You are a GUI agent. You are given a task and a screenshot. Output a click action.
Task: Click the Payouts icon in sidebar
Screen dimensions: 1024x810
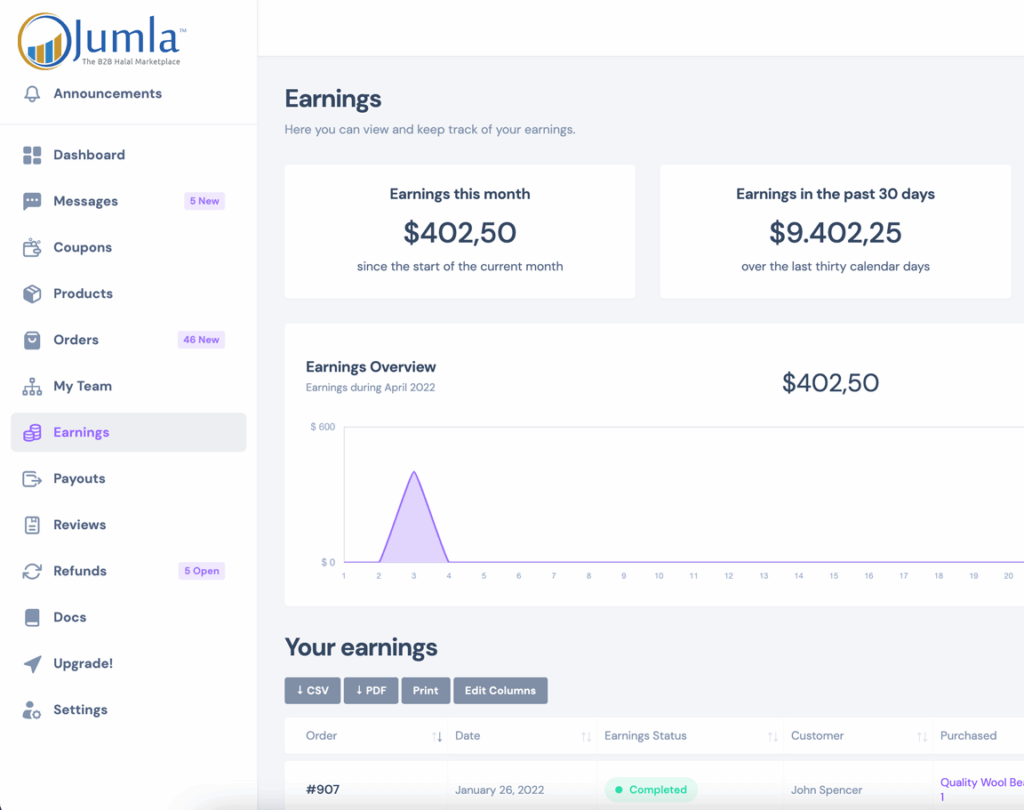click(32, 479)
